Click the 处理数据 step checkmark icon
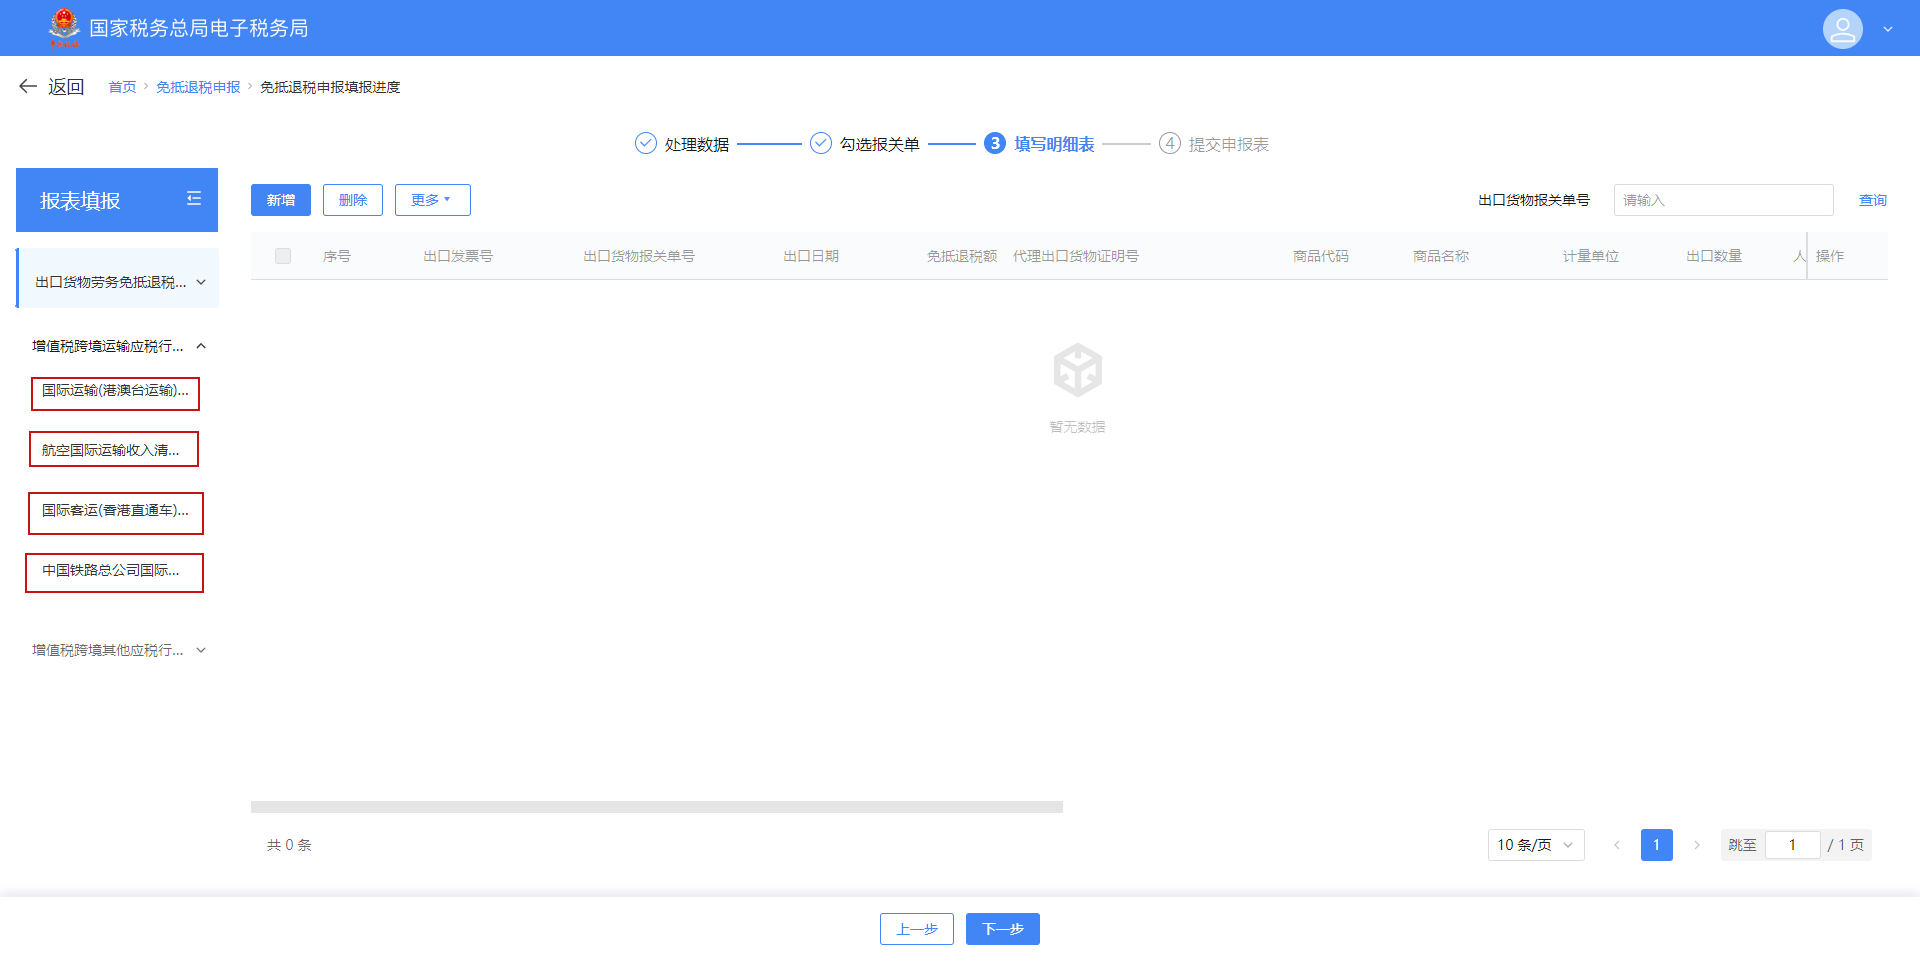This screenshot has width=1920, height=961. (646, 143)
